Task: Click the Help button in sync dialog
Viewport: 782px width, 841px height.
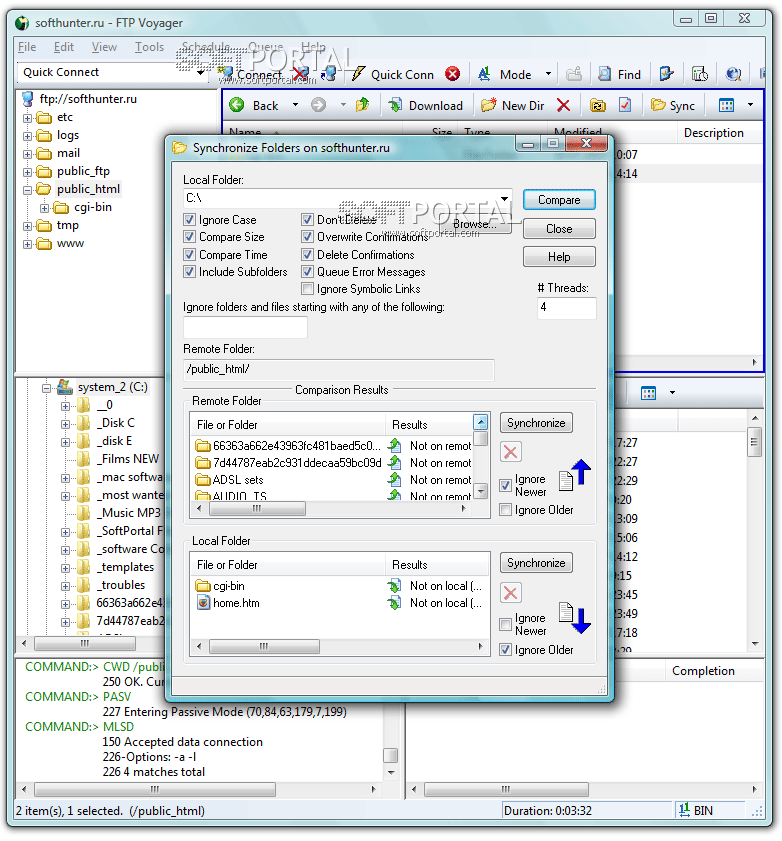Action: point(559,257)
